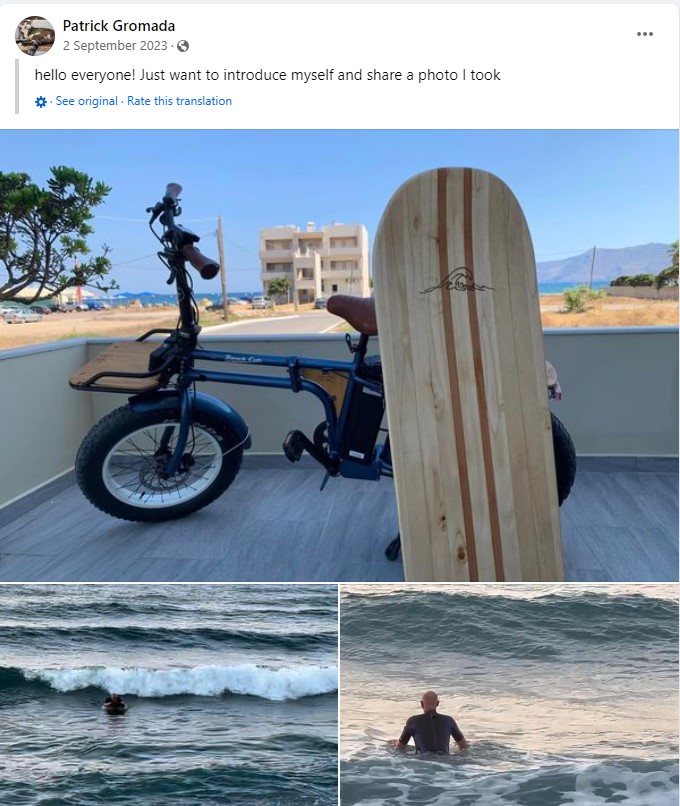Viewport: 680px width, 806px height.
Task: Open the photo of bald man in wetsuit
Action: click(509, 695)
